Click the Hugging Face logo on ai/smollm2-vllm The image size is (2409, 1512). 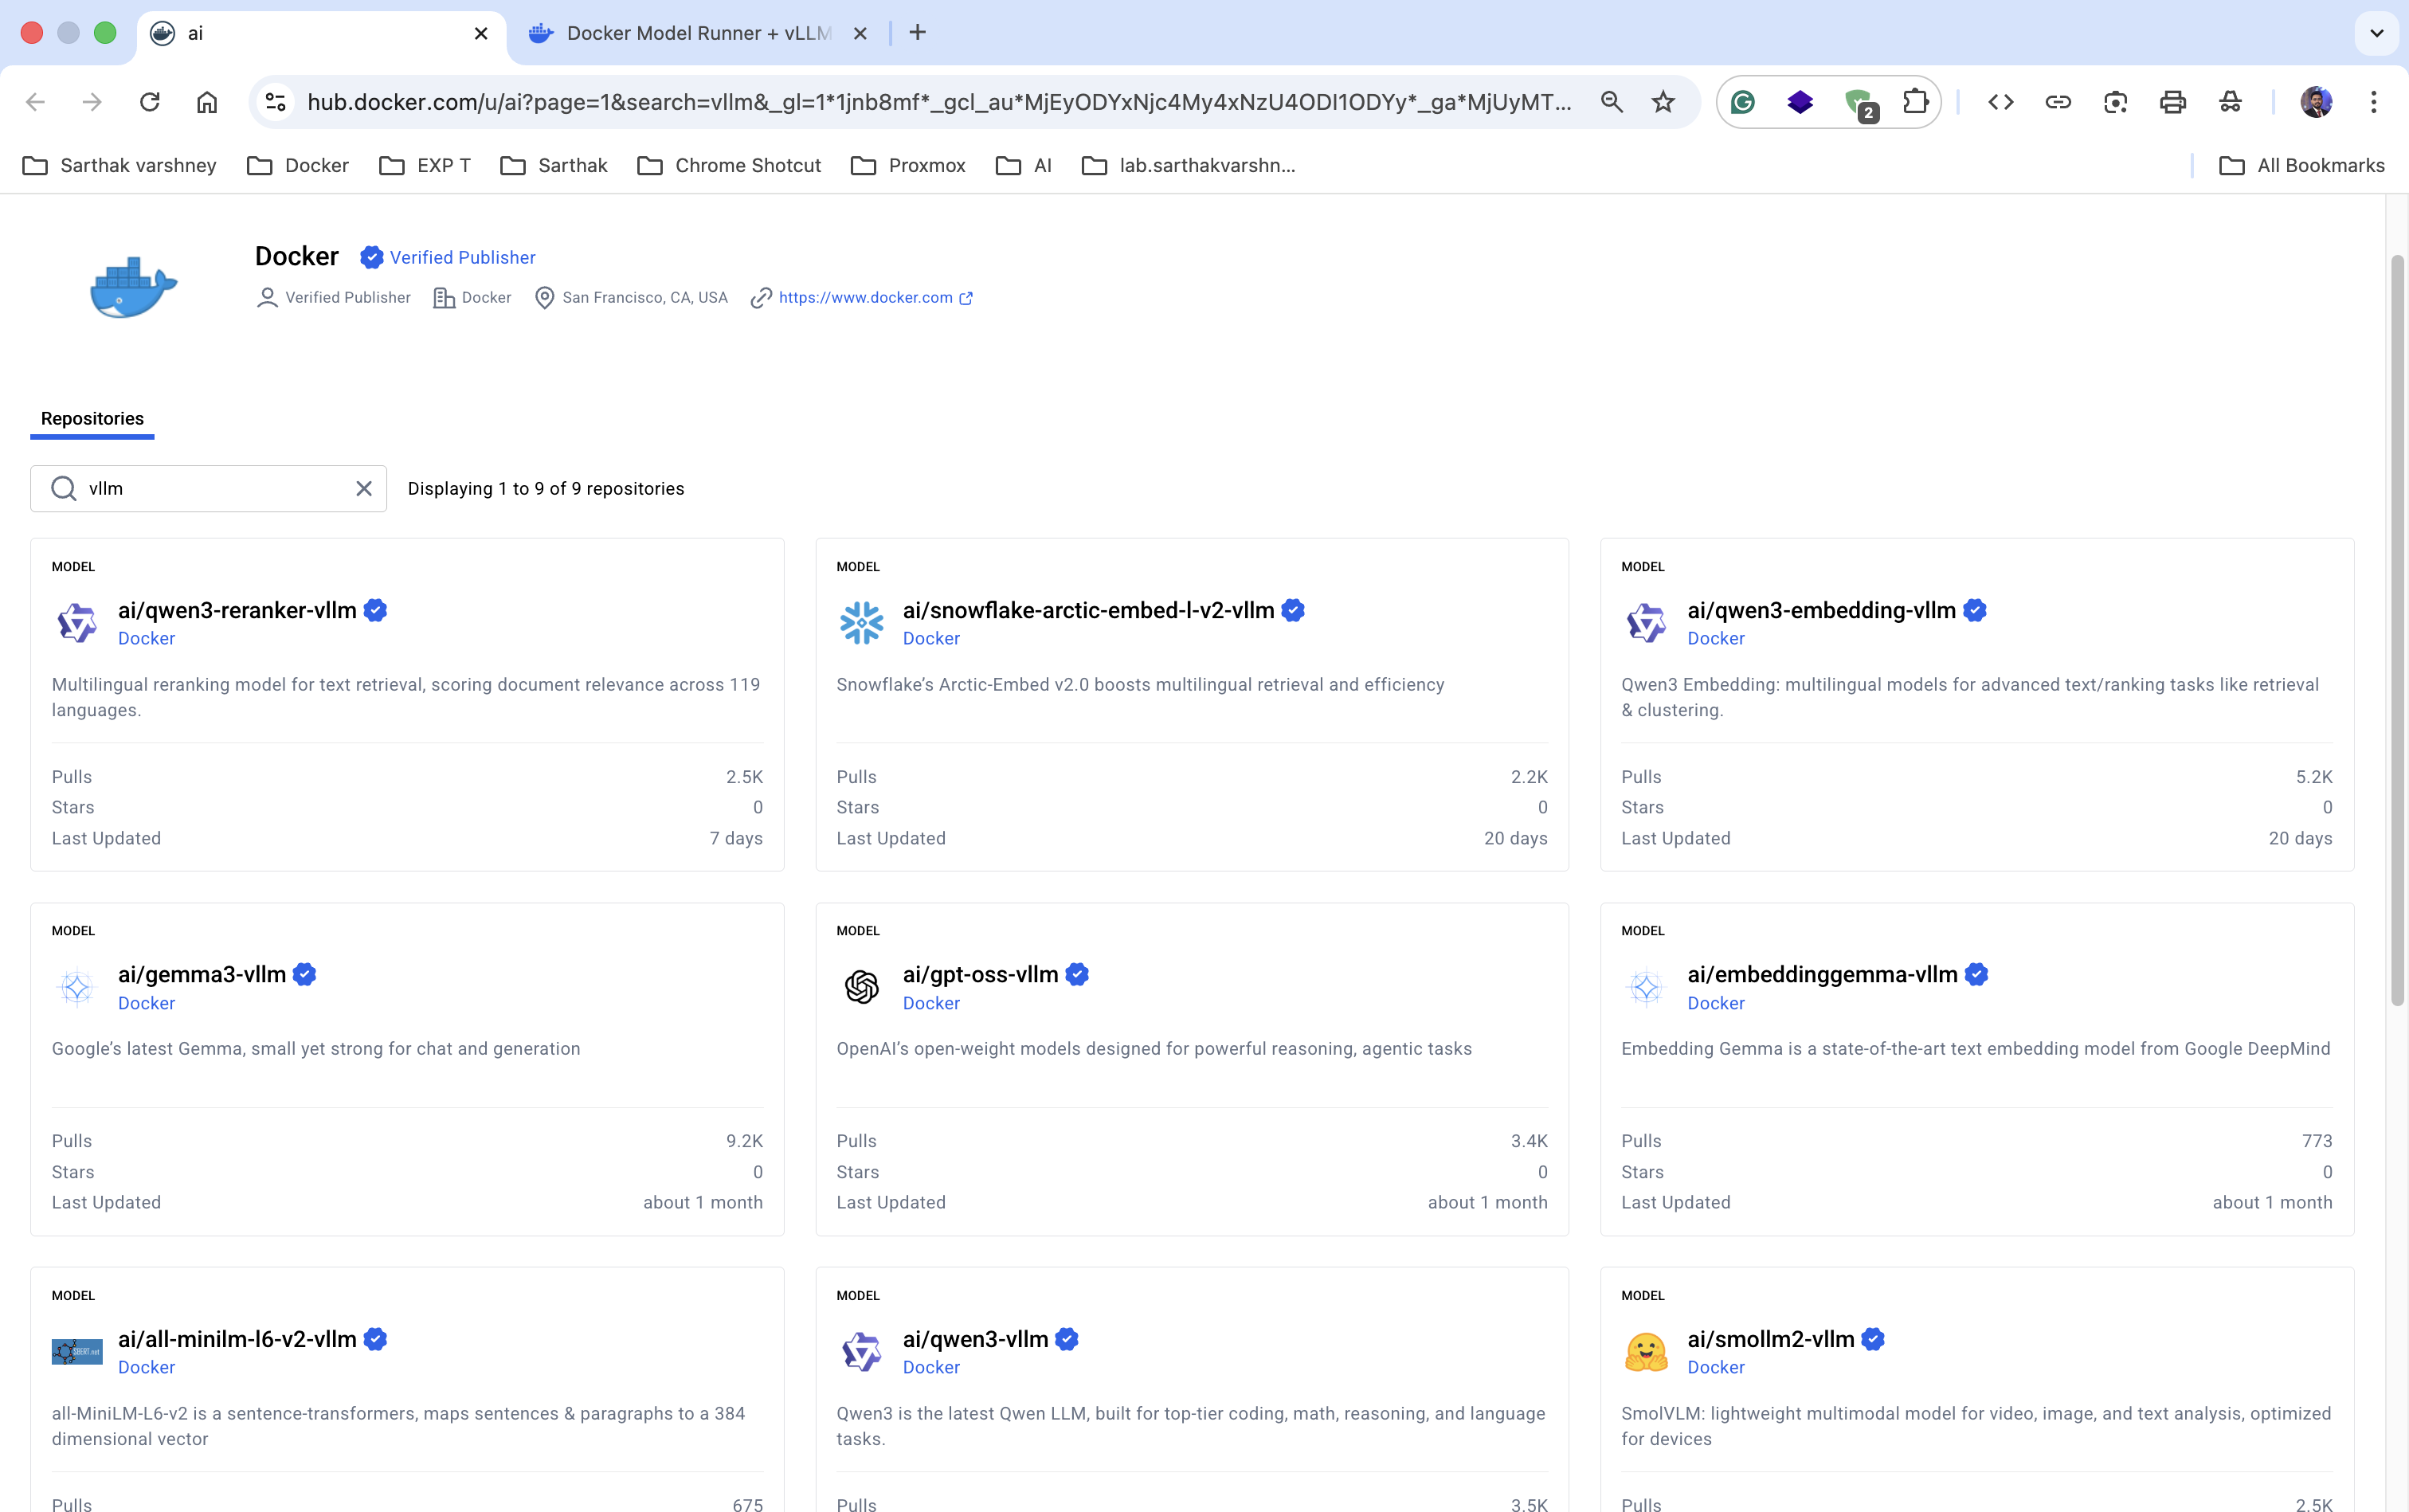(x=1645, y=1351)
